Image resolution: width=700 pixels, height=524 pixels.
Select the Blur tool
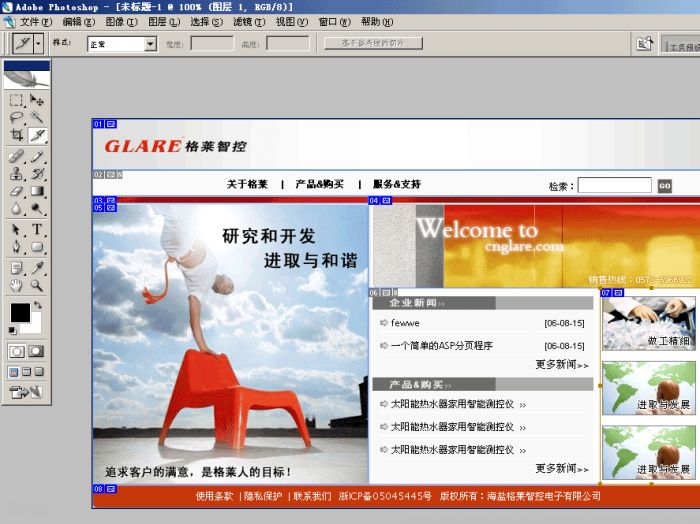17,208
